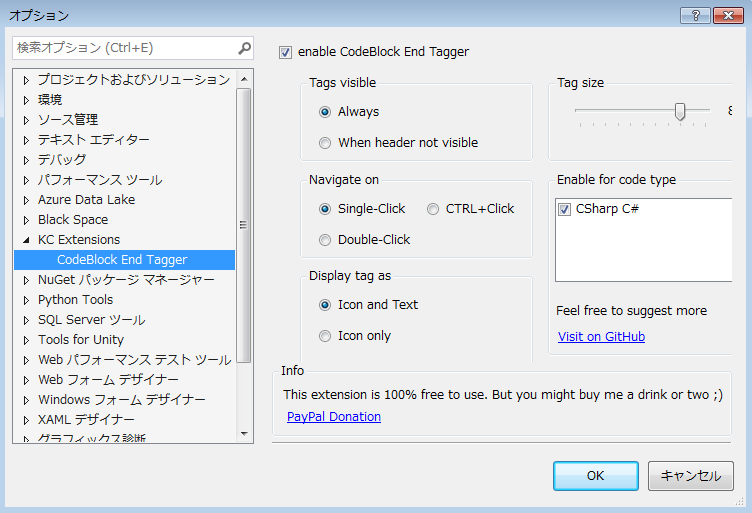This screenshot has width=752, height=513.
Task: Expand the ソース管理 node arrow
Action: pos(26,120)
